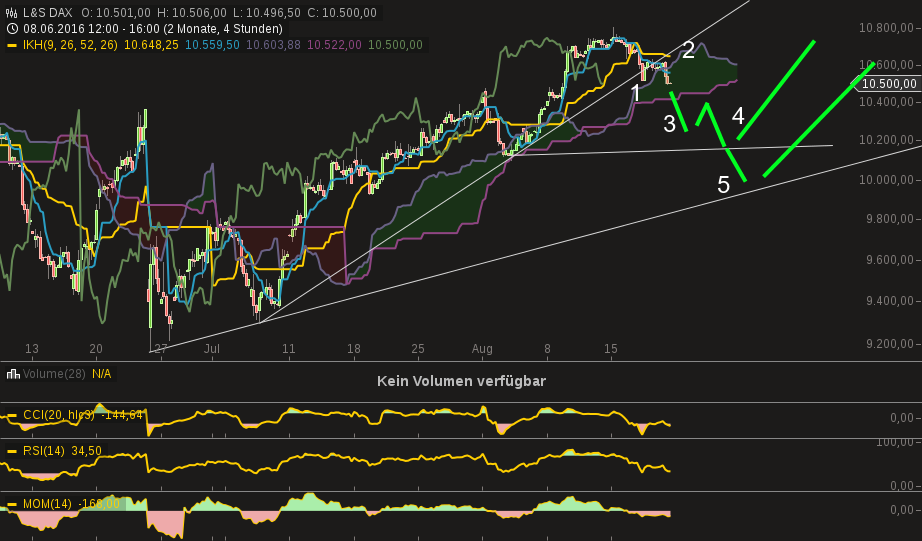Click the Jul label on time axis
This screenshot has height=541, width=922.
point(212,349)
